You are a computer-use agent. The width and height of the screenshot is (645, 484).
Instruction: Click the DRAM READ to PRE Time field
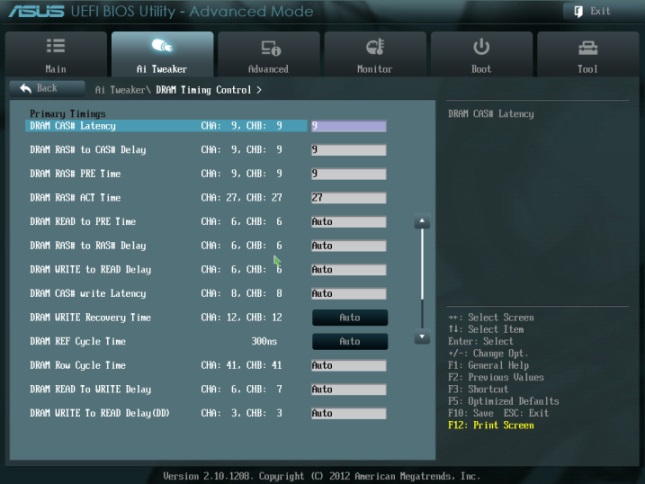348,222
